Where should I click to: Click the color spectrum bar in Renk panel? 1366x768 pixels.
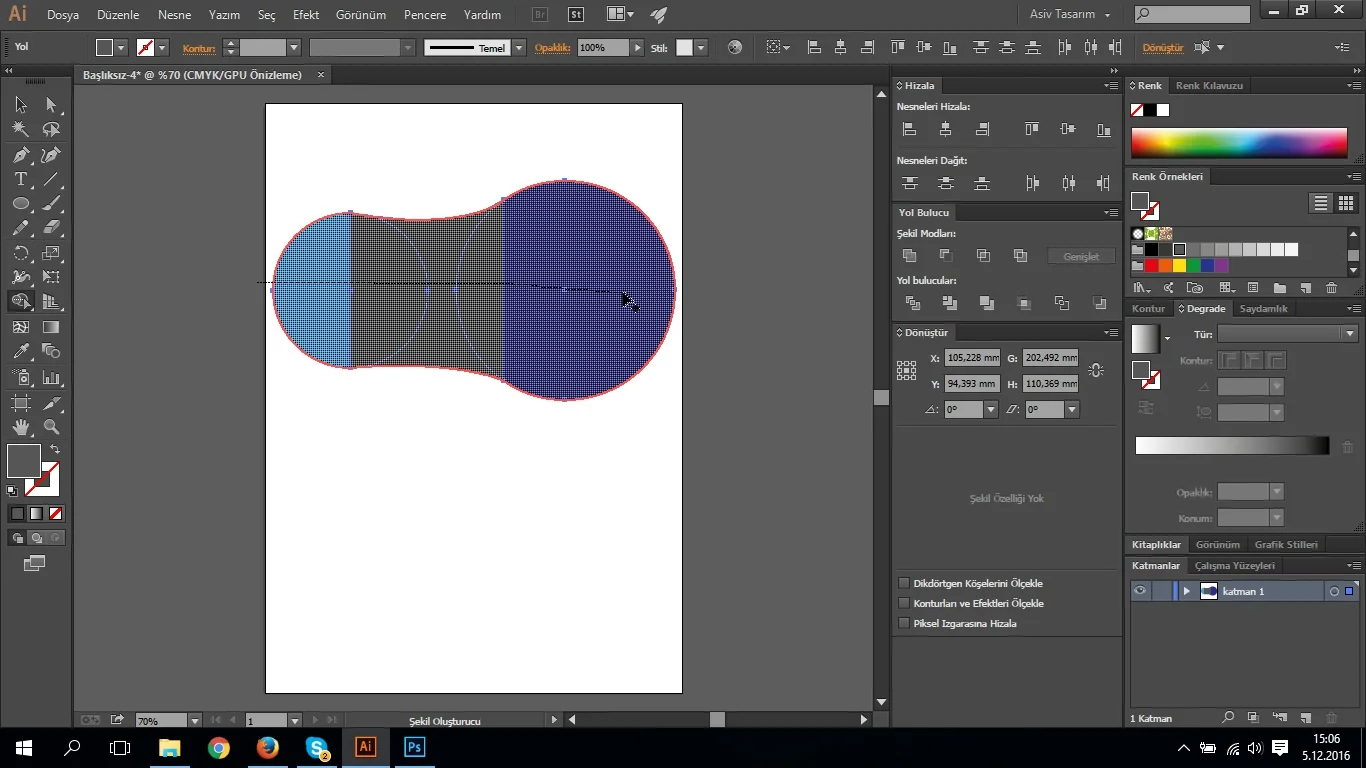(x=1239, y=143)
